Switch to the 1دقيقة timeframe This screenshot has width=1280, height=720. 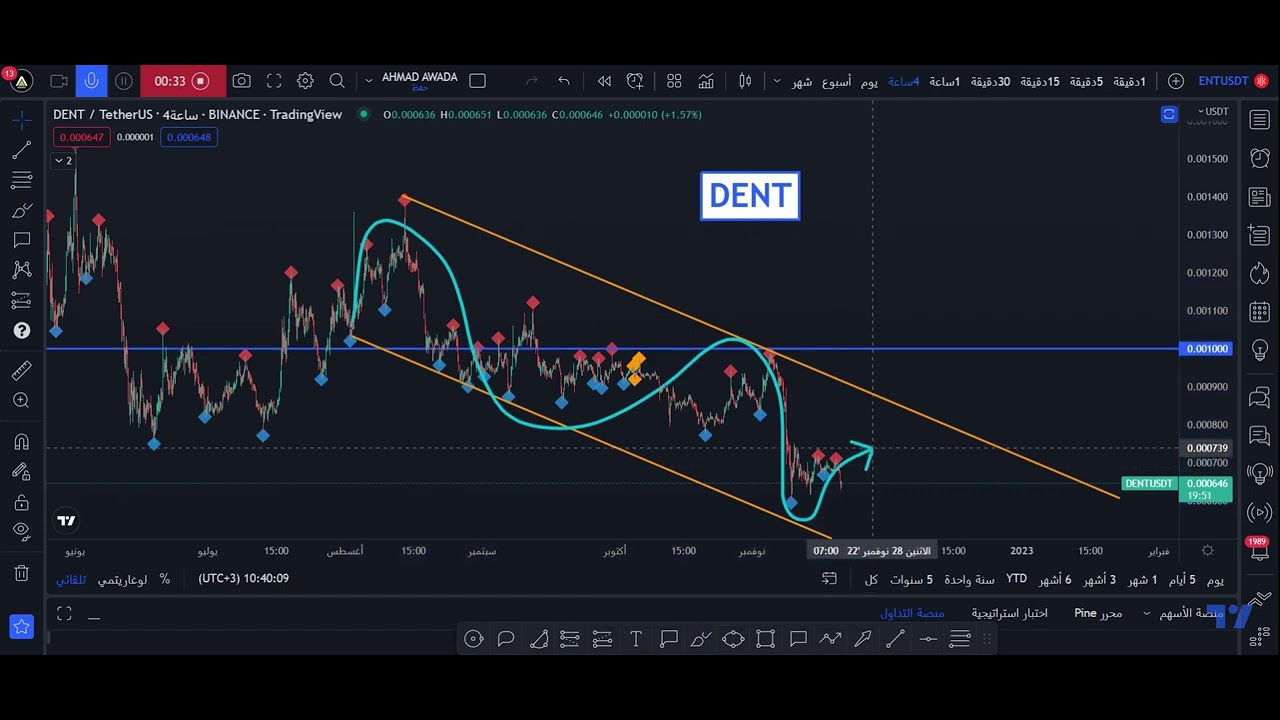[1129, 81]
